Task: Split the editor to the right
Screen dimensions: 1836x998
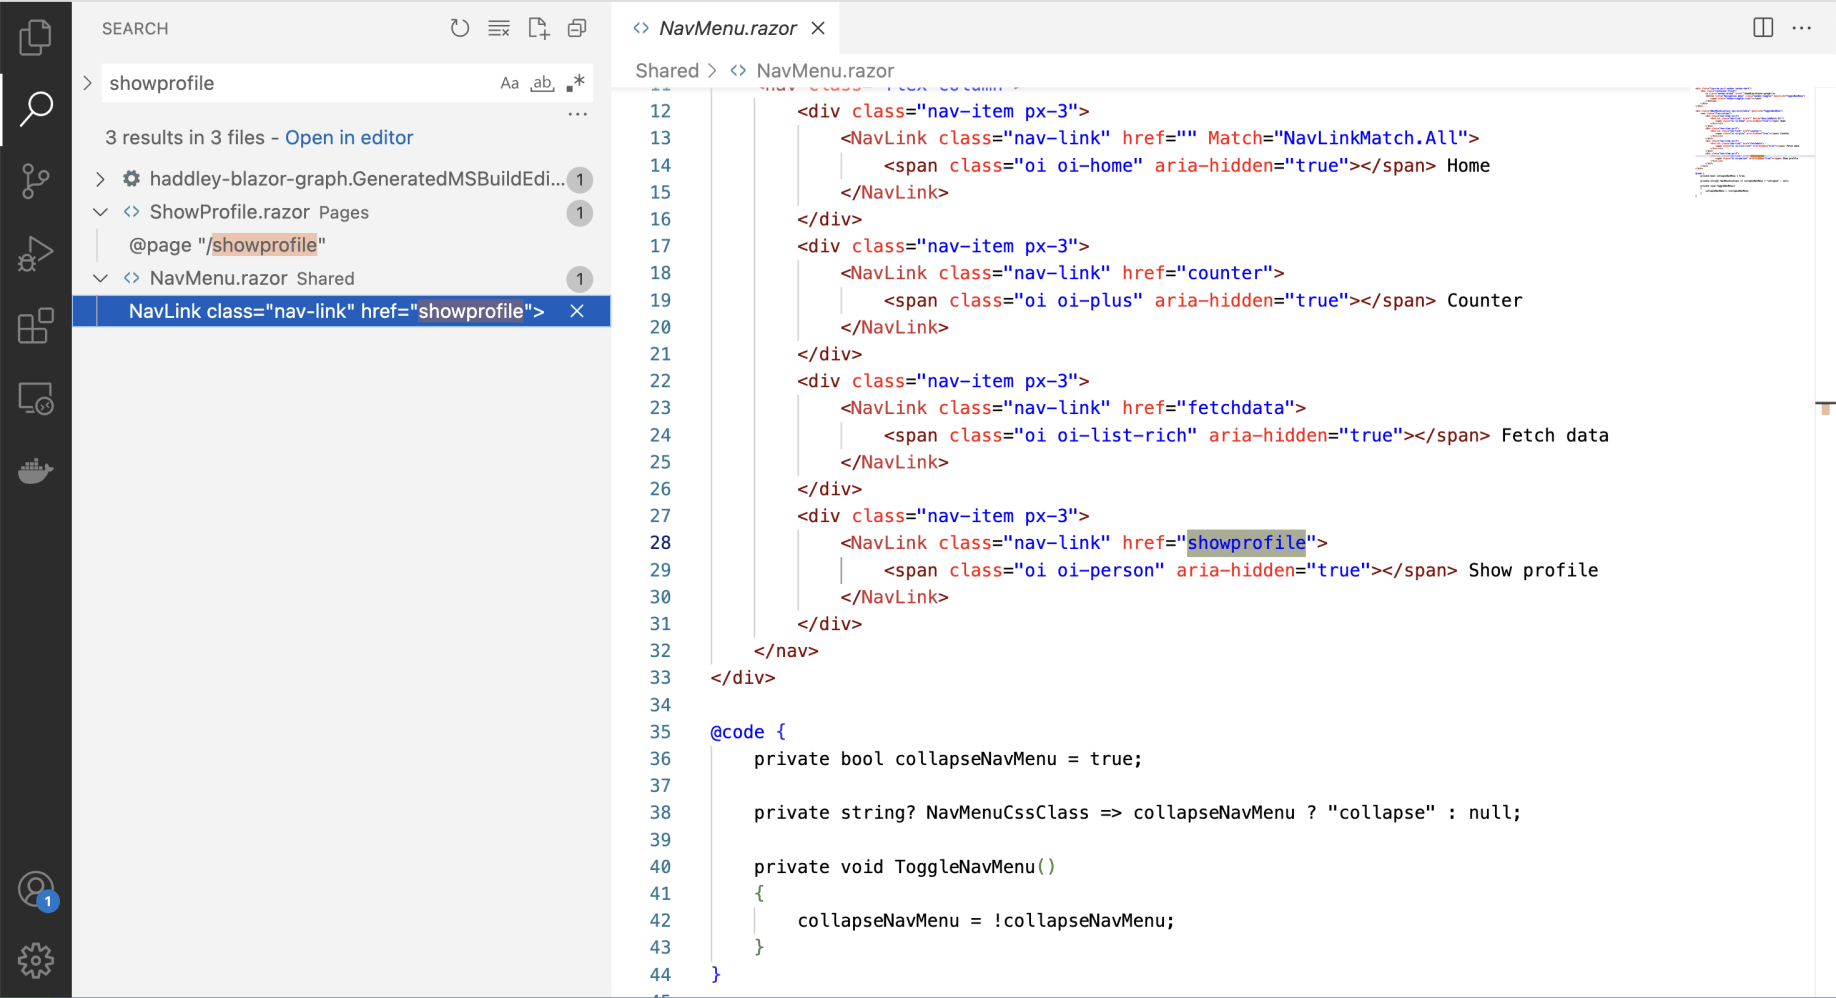Action: click(1763, 28)
